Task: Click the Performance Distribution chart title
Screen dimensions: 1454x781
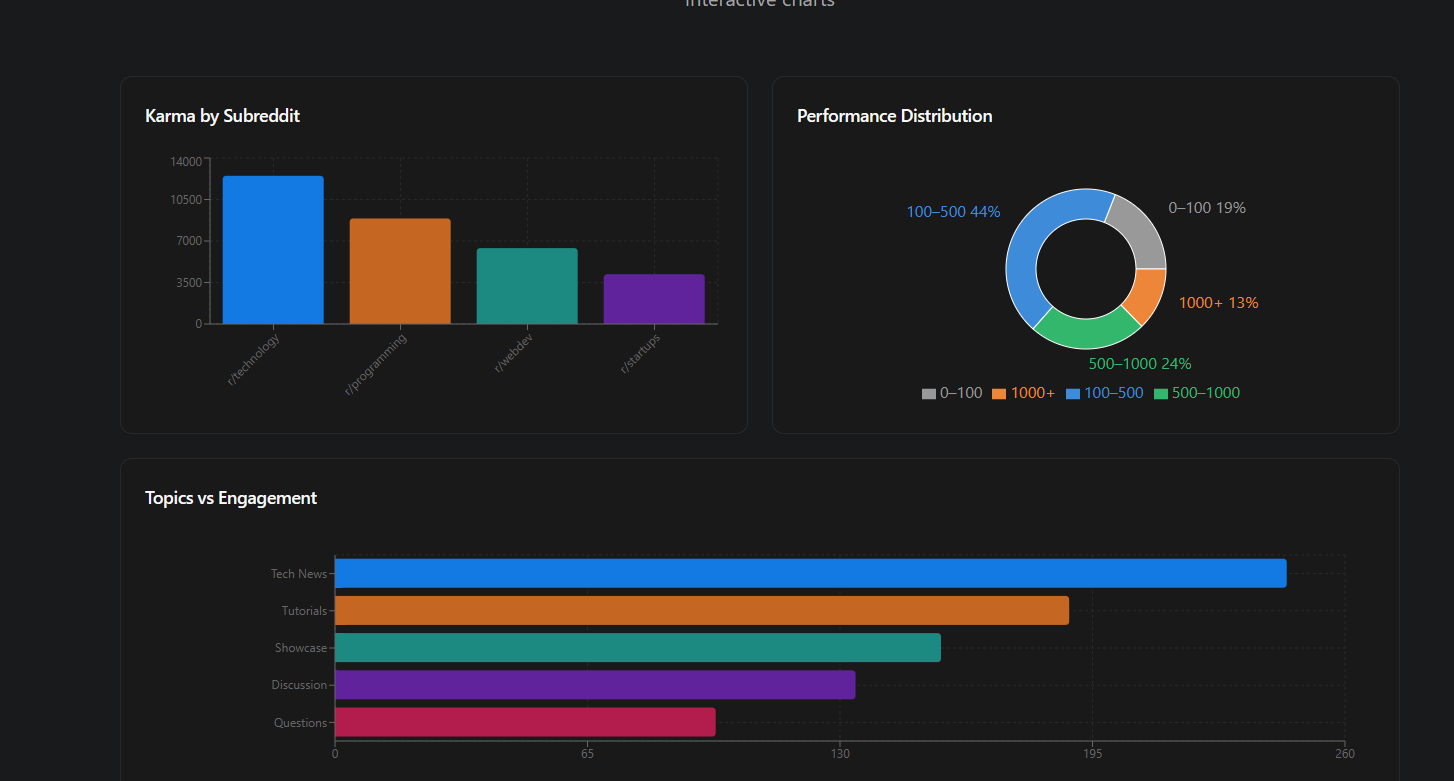Action: point(894,116)
